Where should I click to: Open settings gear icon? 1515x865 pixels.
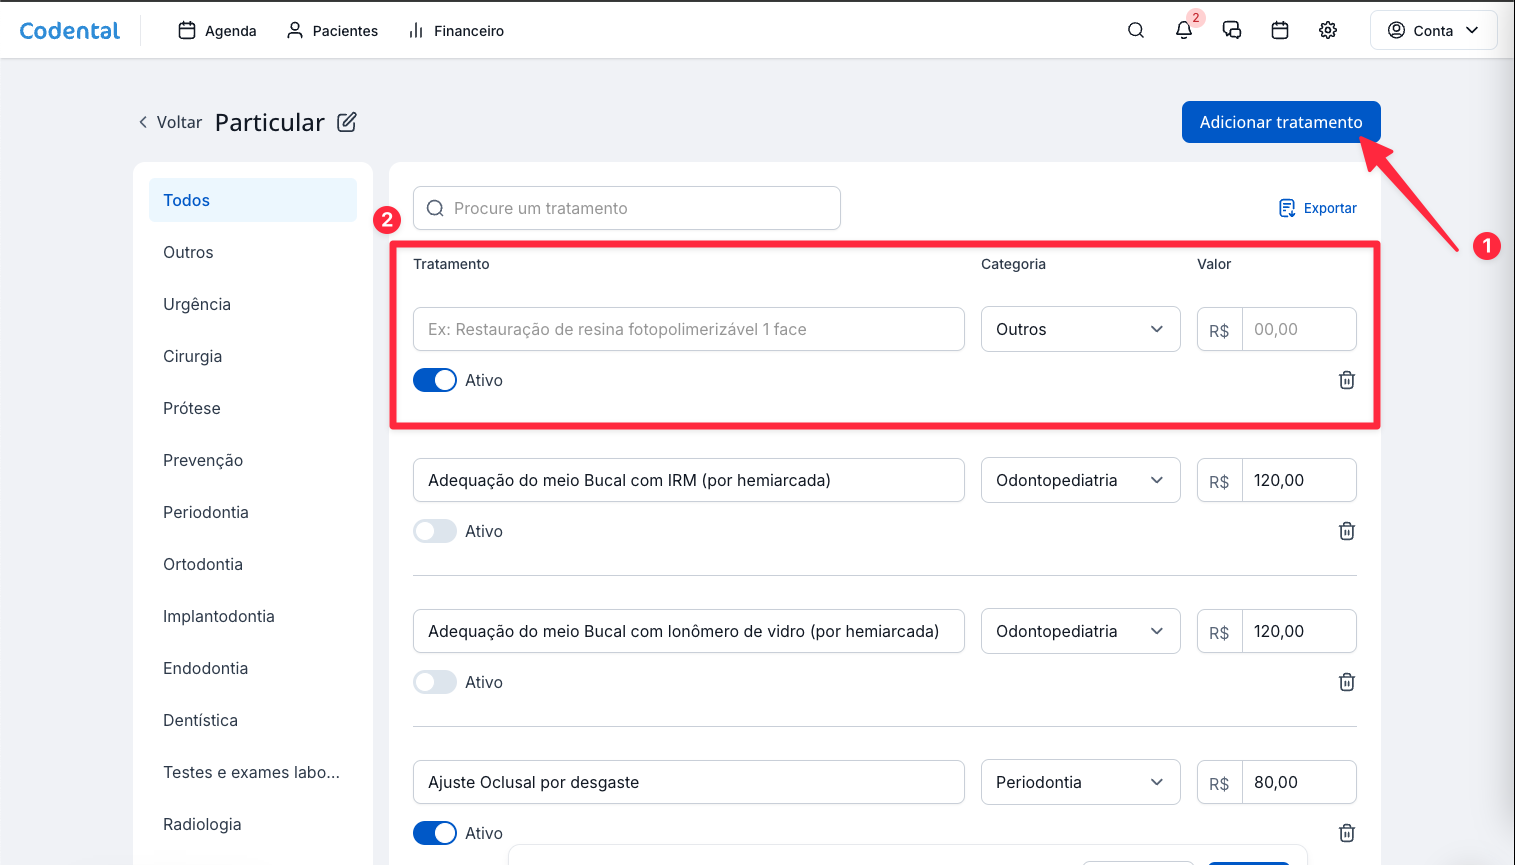point(1328,30)
